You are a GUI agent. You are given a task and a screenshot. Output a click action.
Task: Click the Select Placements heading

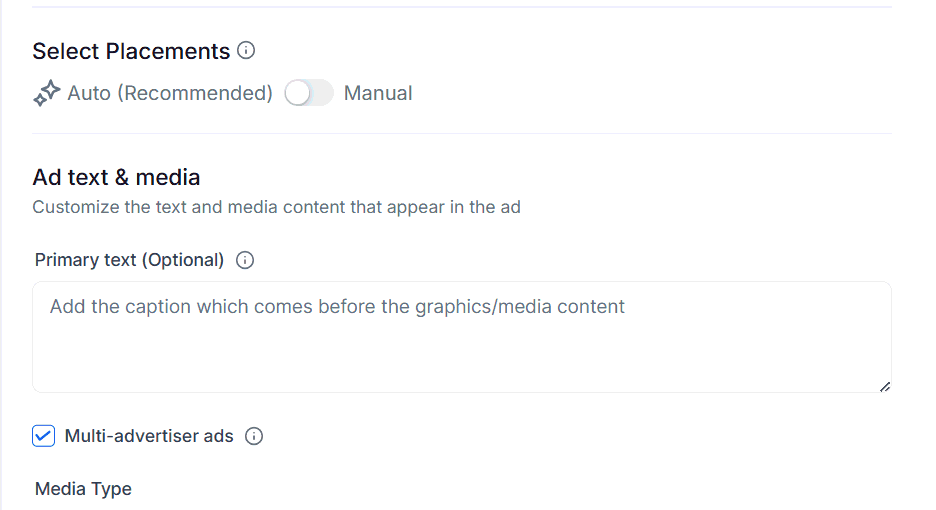(131, 51)
